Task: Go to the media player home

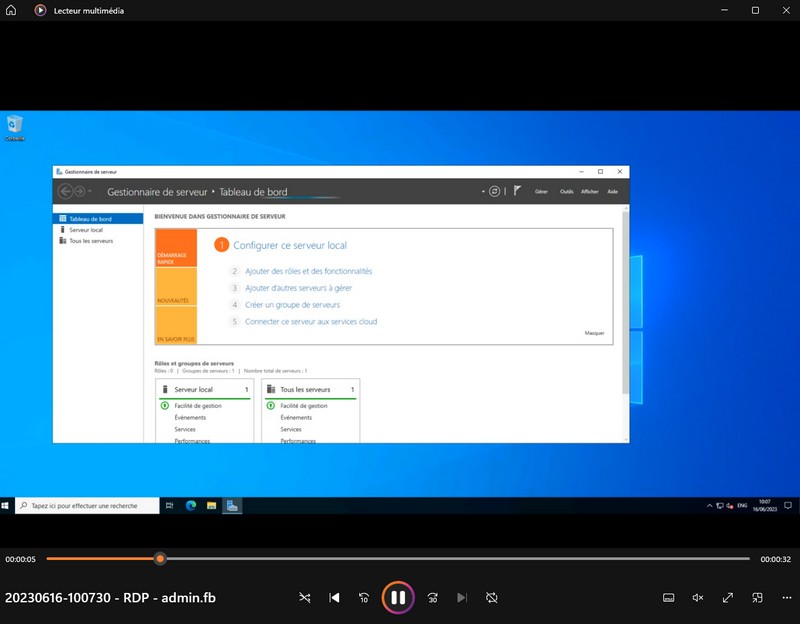Action: 11,10
